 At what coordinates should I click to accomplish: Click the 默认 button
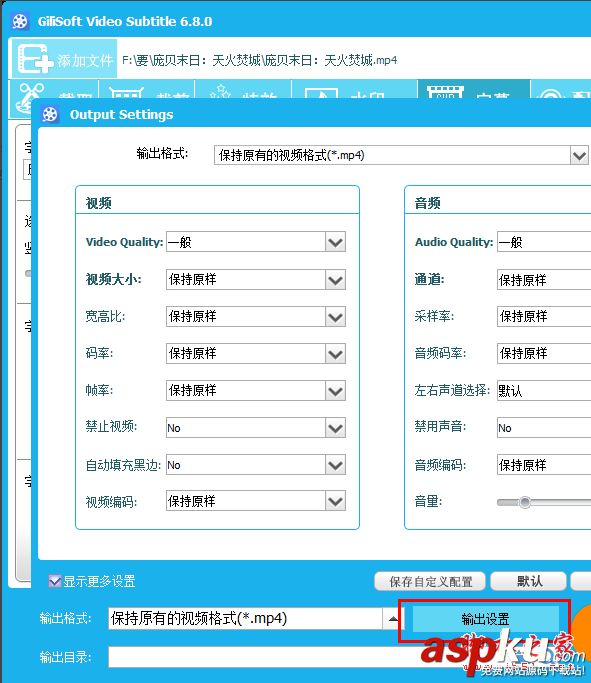[x=529, y=582]
